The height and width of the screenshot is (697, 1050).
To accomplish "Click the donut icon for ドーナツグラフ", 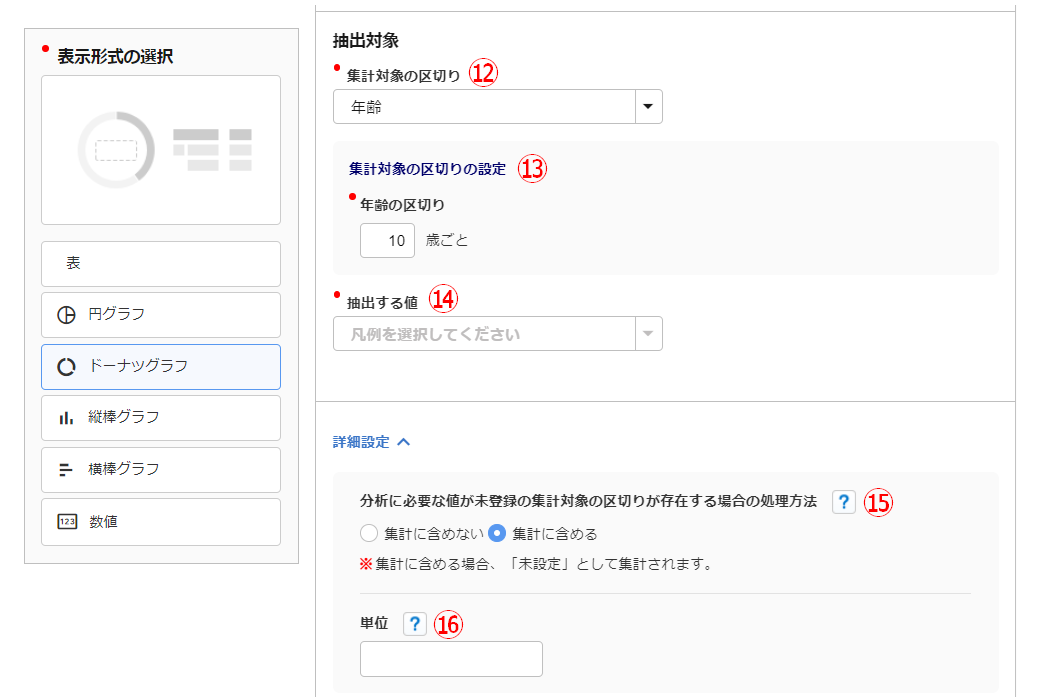I will (x=67, y=367).
